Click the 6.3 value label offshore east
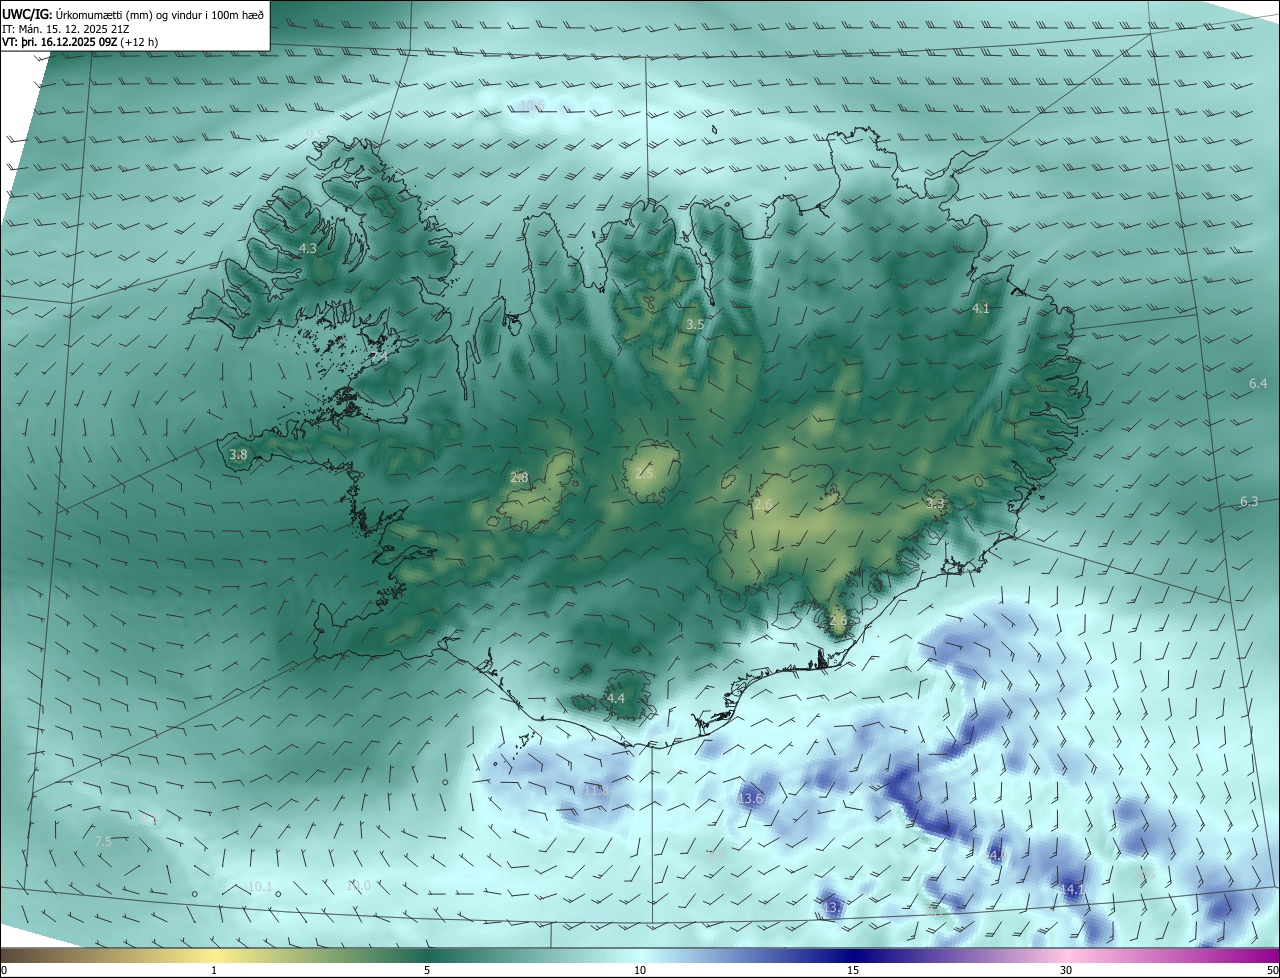 click(x=1249, y=502)
